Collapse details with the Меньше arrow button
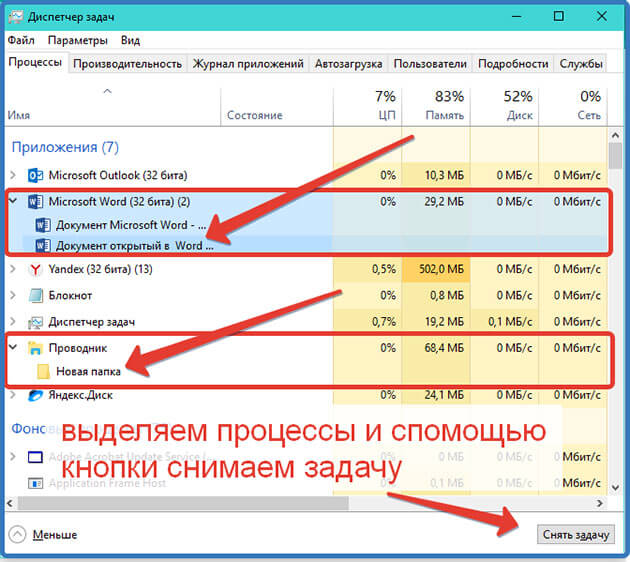 (x=17, y=534)
